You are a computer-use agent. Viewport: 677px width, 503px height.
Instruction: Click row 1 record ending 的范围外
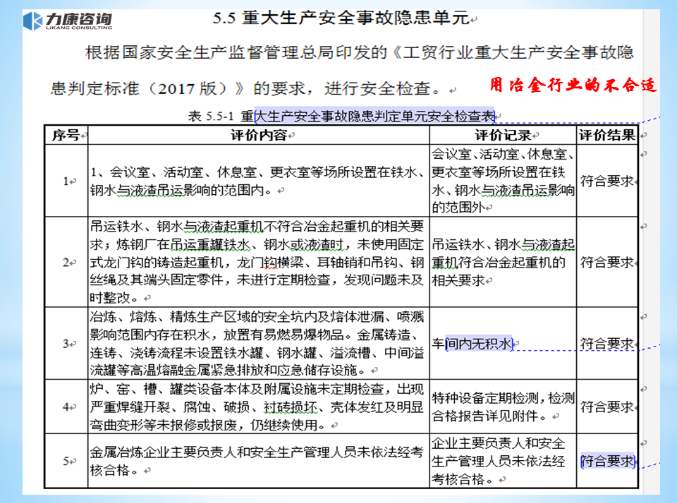(x=503, y=181)
